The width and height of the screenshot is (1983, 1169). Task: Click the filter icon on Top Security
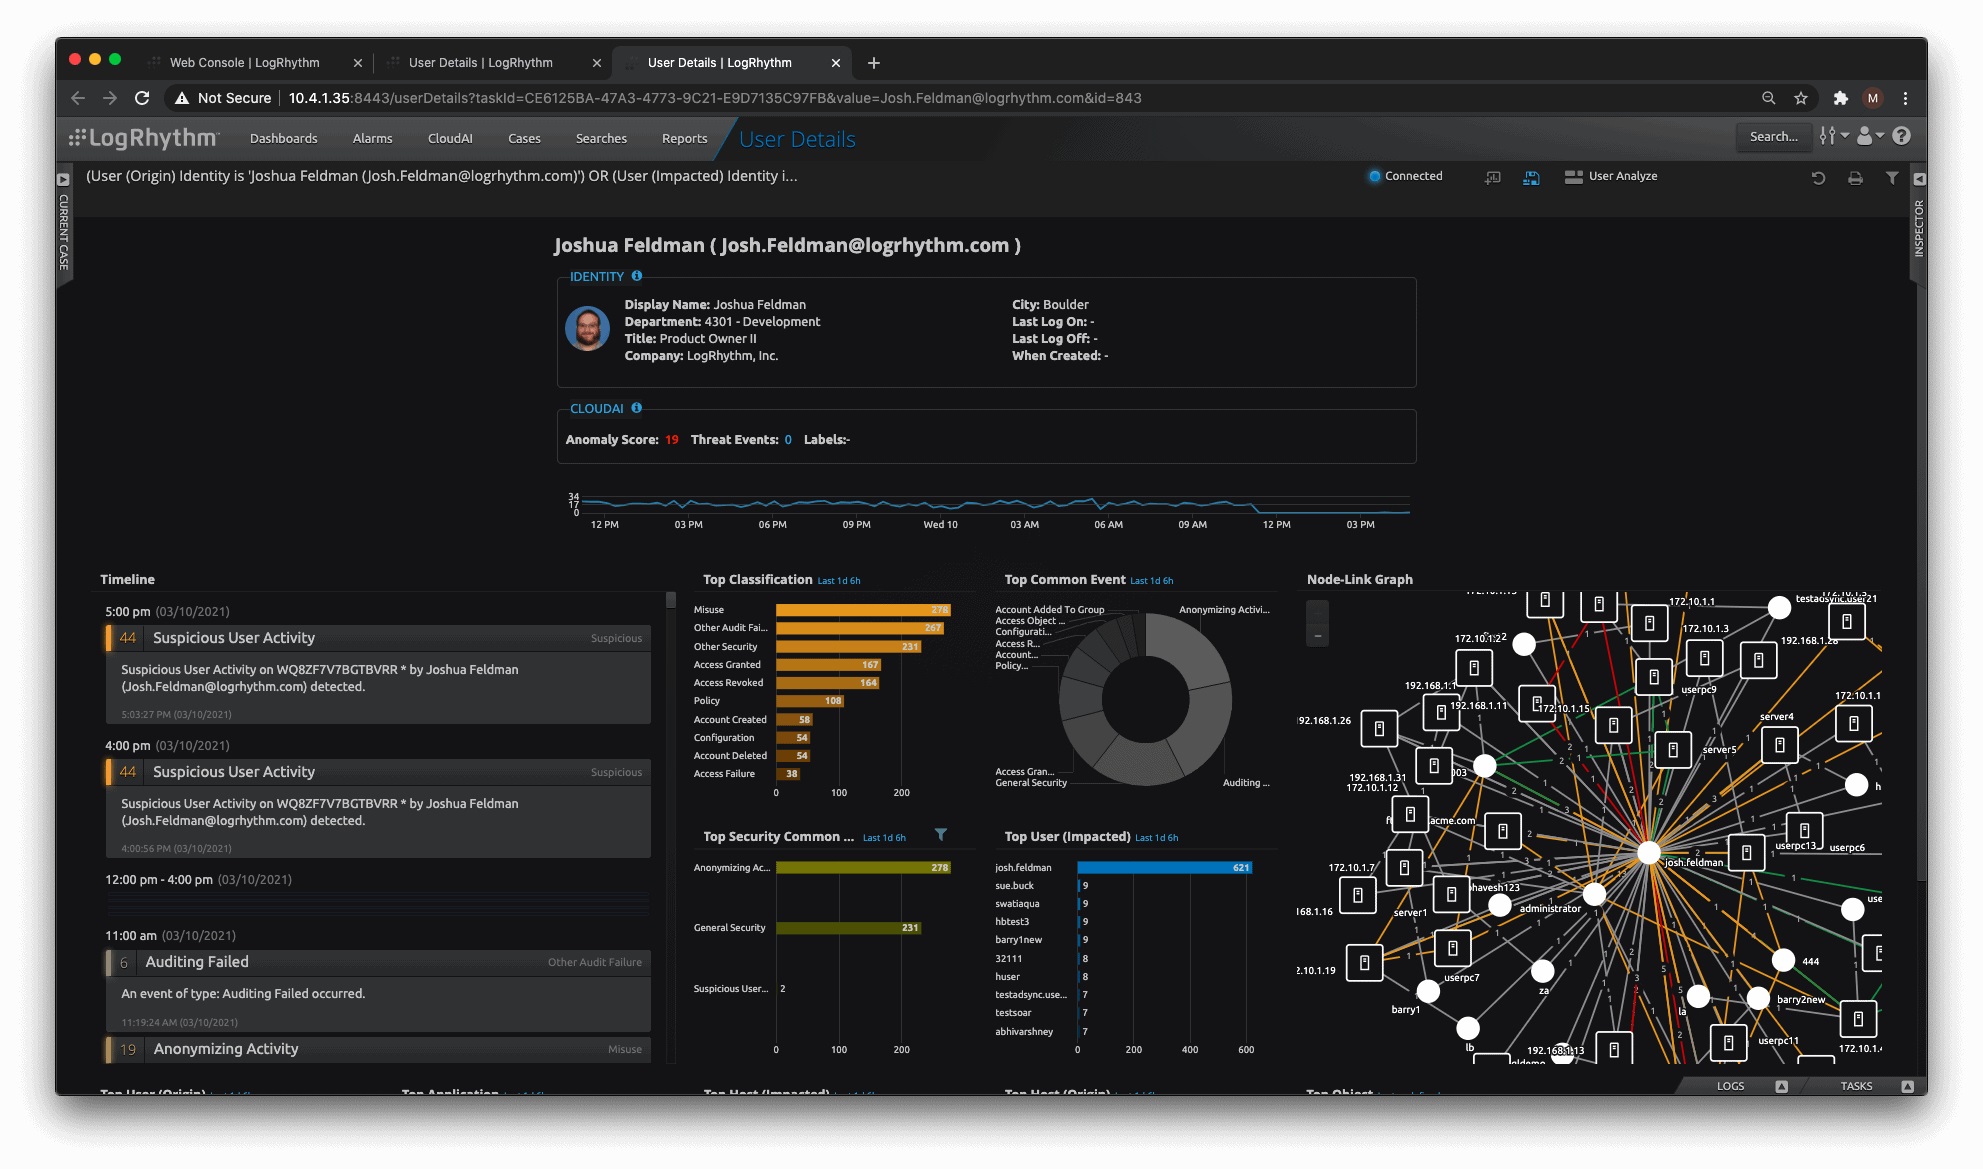pyautogui.click(x=939, y=835)
